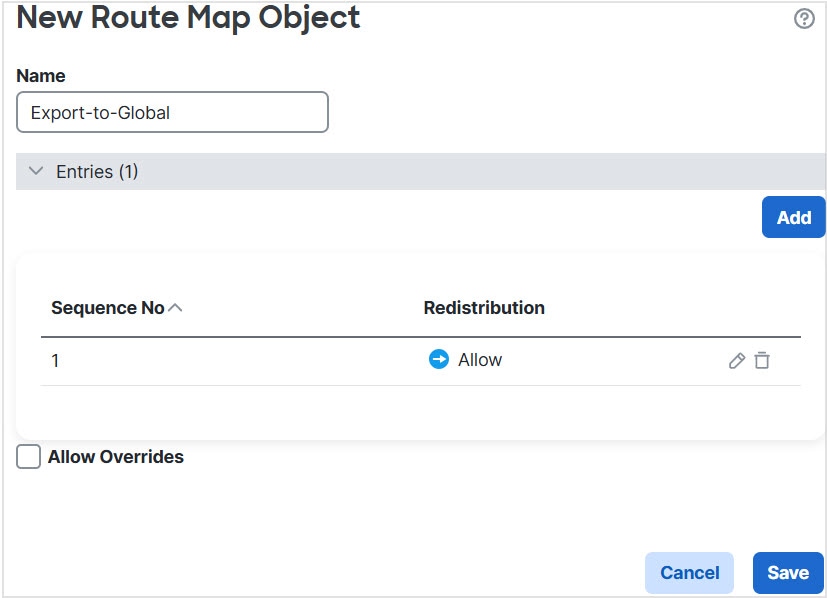Save the route map object
This screenshot has height=598, width=827.
pos(787,573)
